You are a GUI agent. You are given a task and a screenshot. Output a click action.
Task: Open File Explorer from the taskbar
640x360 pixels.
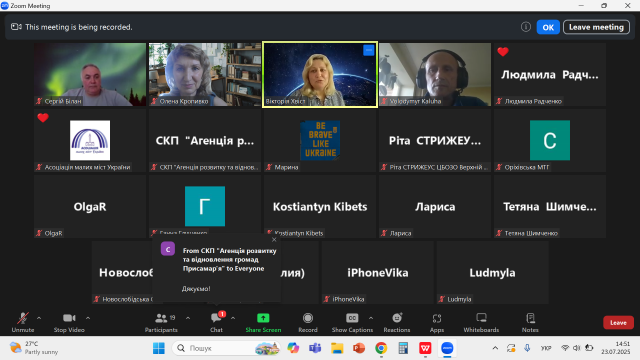coord(337,348)
